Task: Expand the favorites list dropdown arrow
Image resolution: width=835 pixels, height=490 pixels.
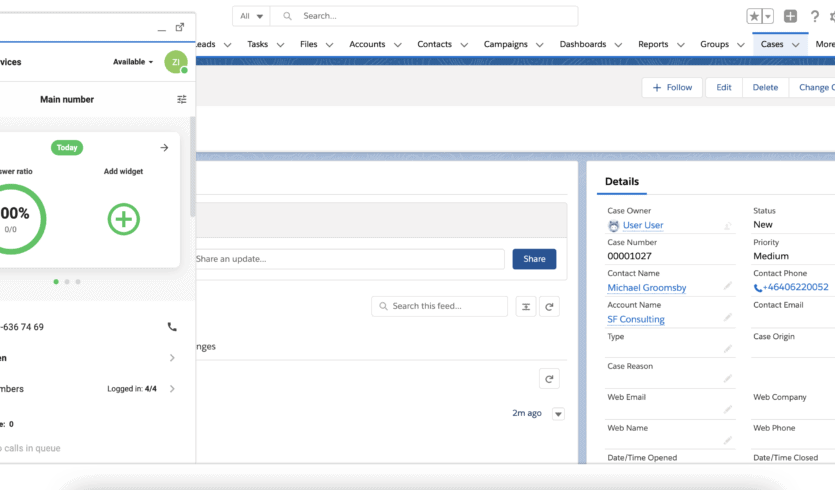Action: tap(767, 16)
